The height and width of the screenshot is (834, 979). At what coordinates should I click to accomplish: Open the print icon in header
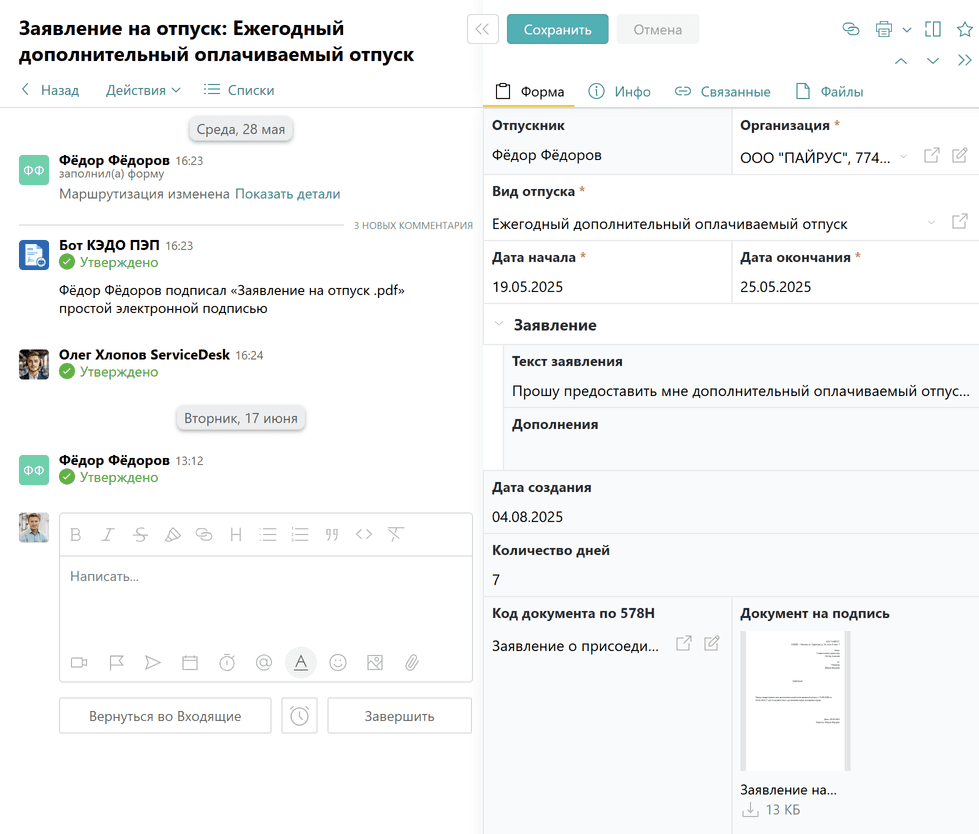point(883,29)
